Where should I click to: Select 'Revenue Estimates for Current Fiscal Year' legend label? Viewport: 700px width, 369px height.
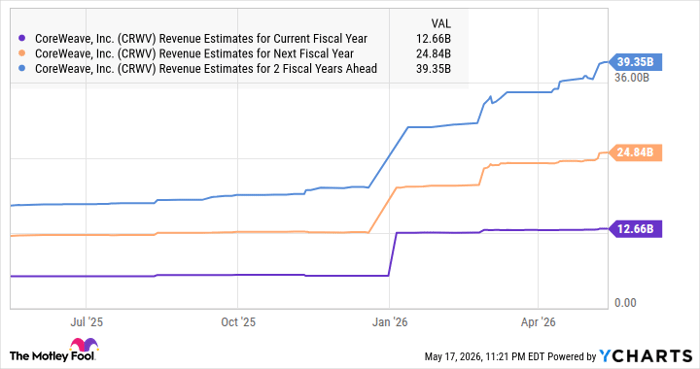point(201,39)
